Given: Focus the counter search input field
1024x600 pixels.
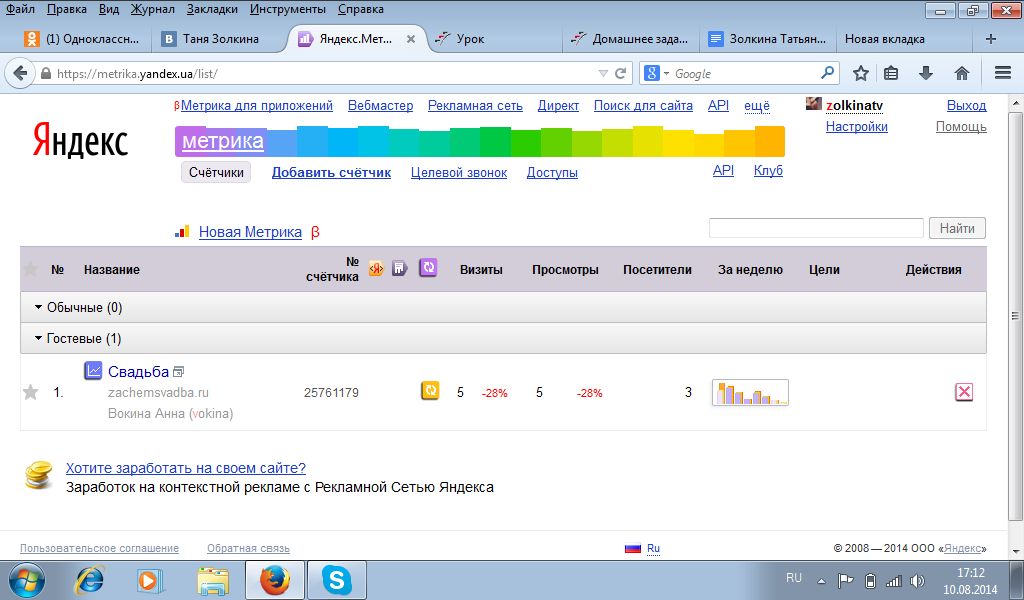Looking at the screenshot, I should [816, 228].
